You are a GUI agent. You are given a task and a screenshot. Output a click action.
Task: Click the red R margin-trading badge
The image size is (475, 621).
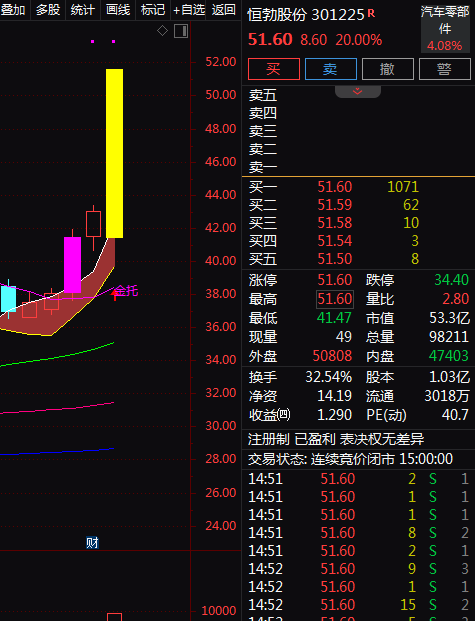pos(371,13)
